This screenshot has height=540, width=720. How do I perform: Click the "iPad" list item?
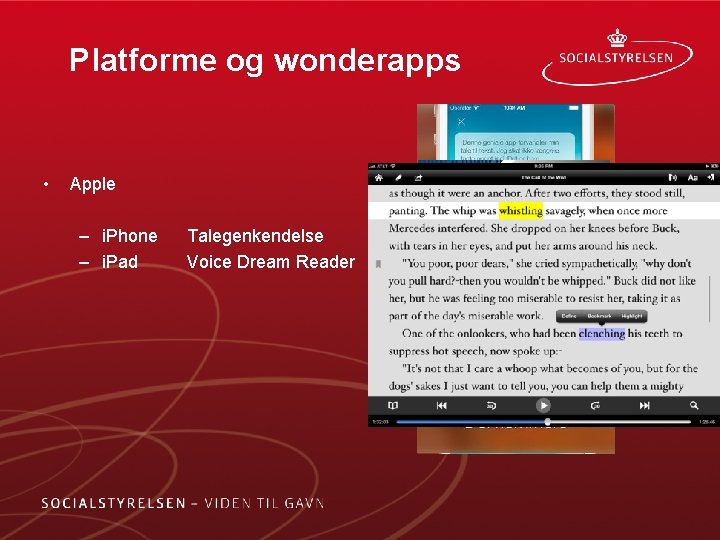[x=119, y=262]
